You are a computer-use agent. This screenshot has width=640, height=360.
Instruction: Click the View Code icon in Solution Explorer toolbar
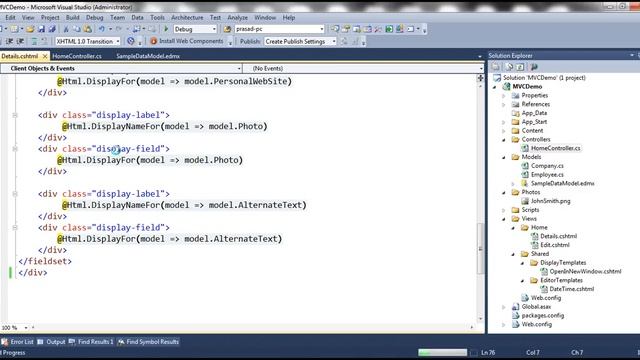pyautogui.click(x=534, y=67)
